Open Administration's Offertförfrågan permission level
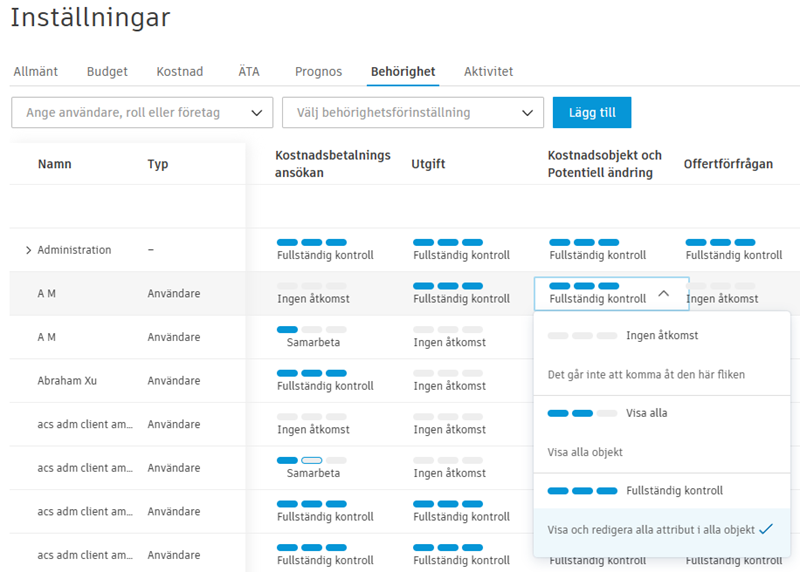This screenshot has height=572, width=800. coord(734,250)
